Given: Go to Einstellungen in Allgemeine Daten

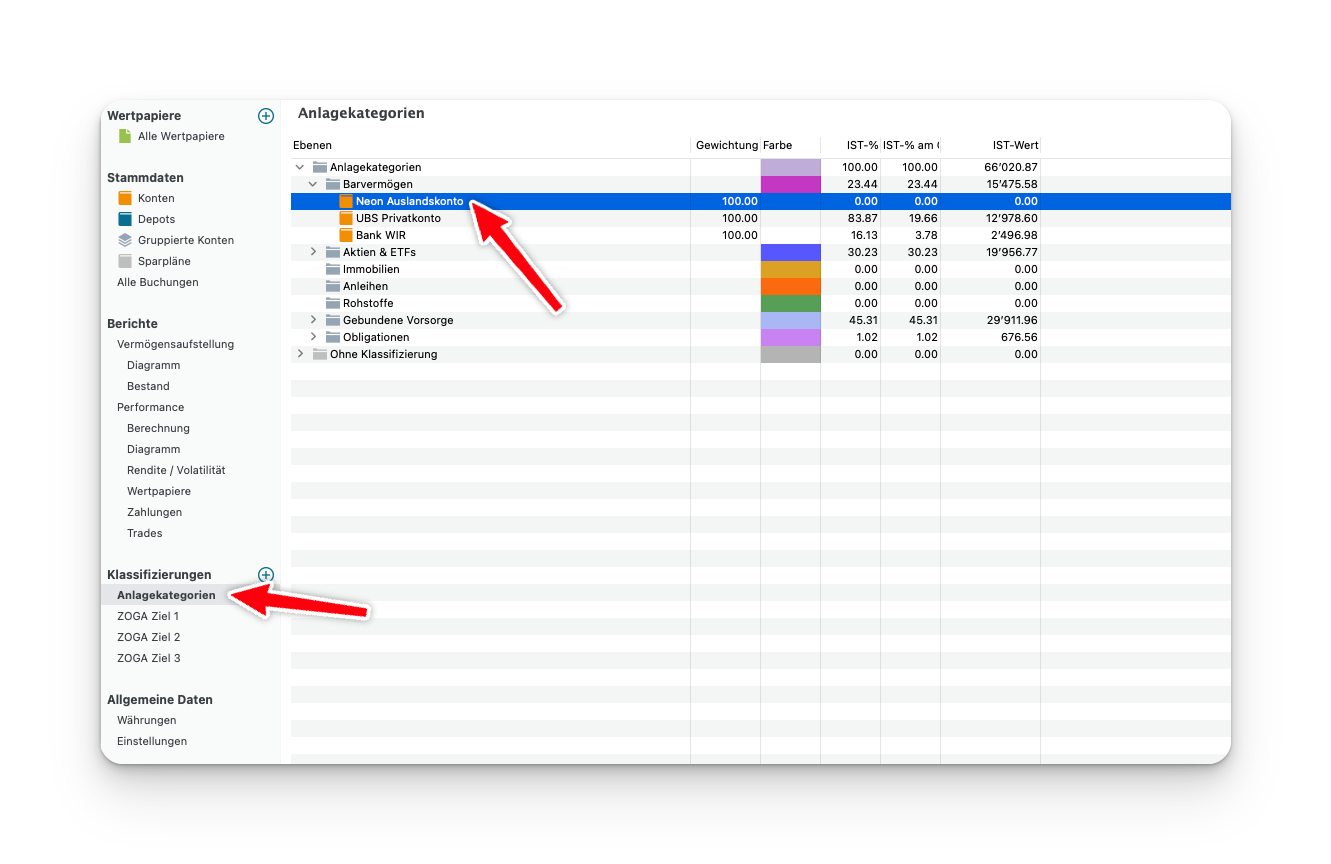Looking at the screenshot, I should pos(152,741).
